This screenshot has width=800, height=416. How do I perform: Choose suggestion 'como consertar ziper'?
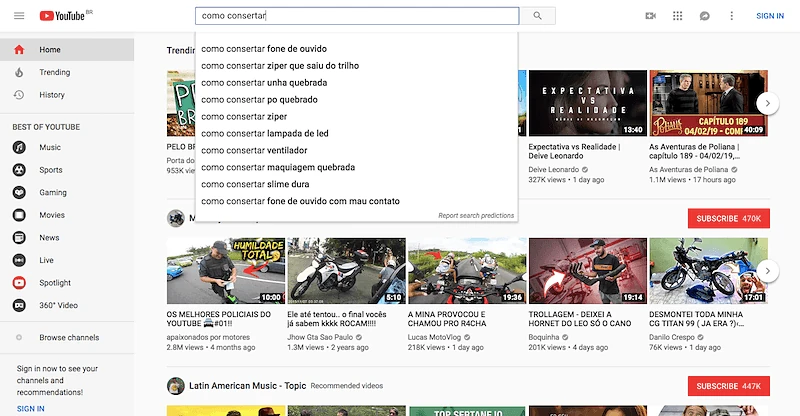point(356,116)
